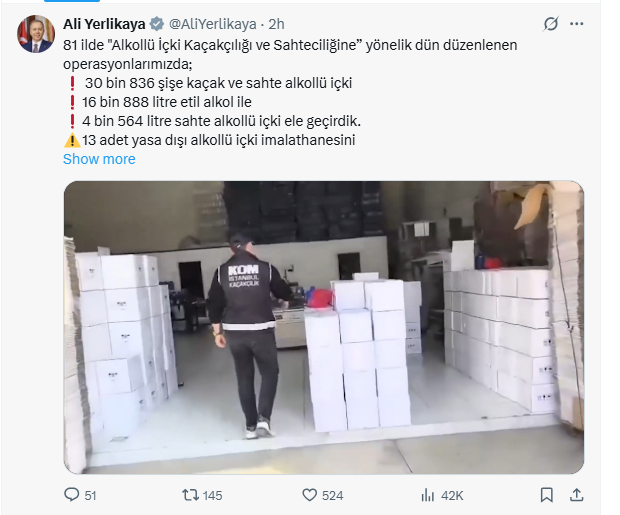
Task: Open the three-dot more options menu
Action: click(577, 24)
